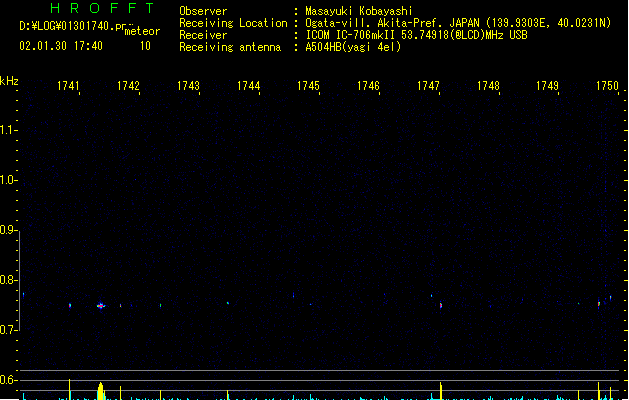Viewport: 629px width, 400px height.
Task: Click the observer name Masayuki Kobayashi
Action: [359, 11]
